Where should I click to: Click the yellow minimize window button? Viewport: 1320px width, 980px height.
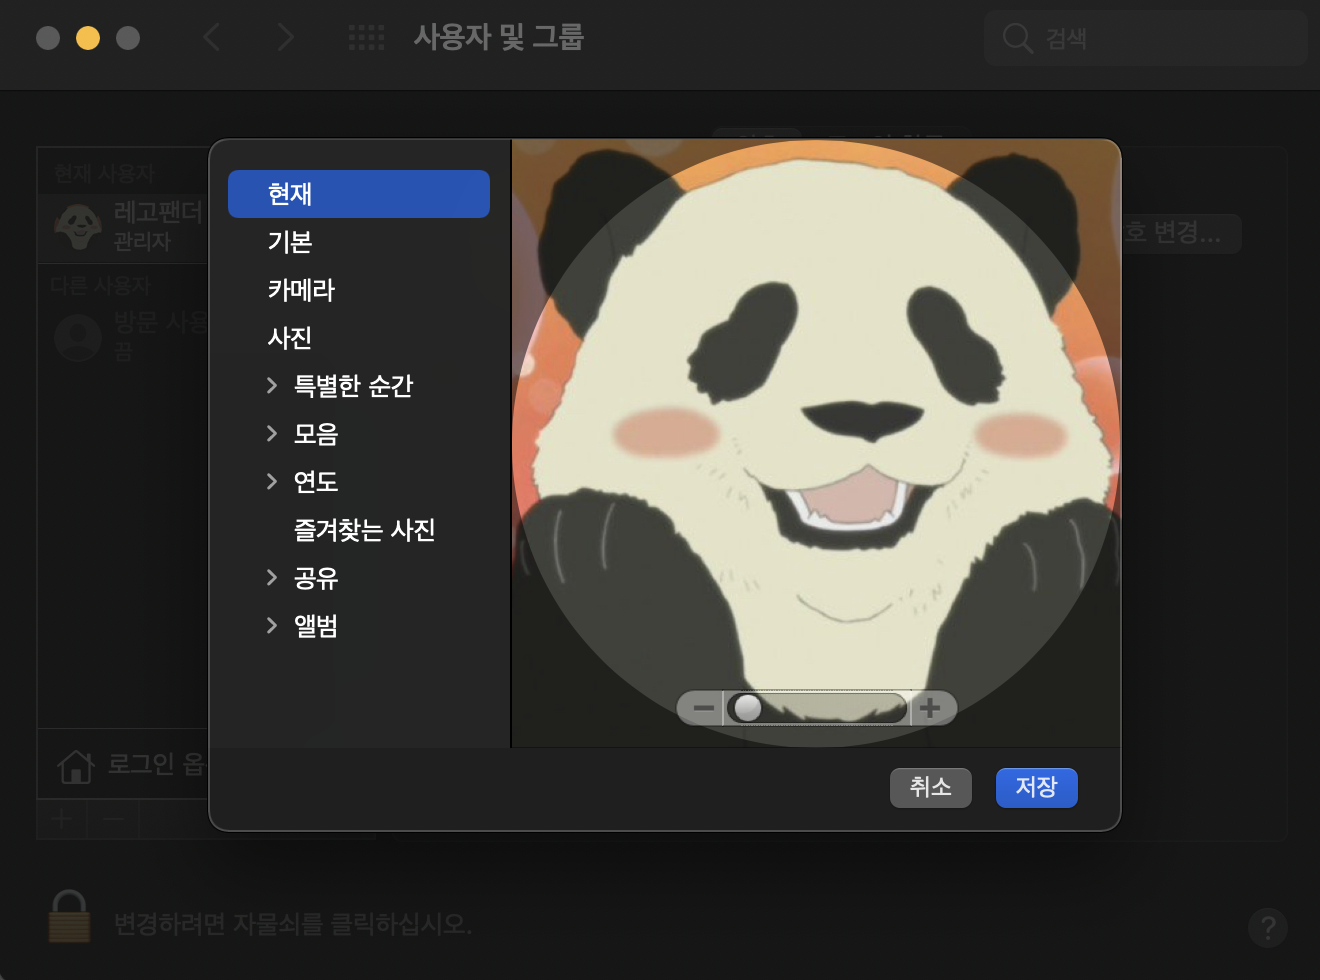pyautogui.click(x=88, y=38)
